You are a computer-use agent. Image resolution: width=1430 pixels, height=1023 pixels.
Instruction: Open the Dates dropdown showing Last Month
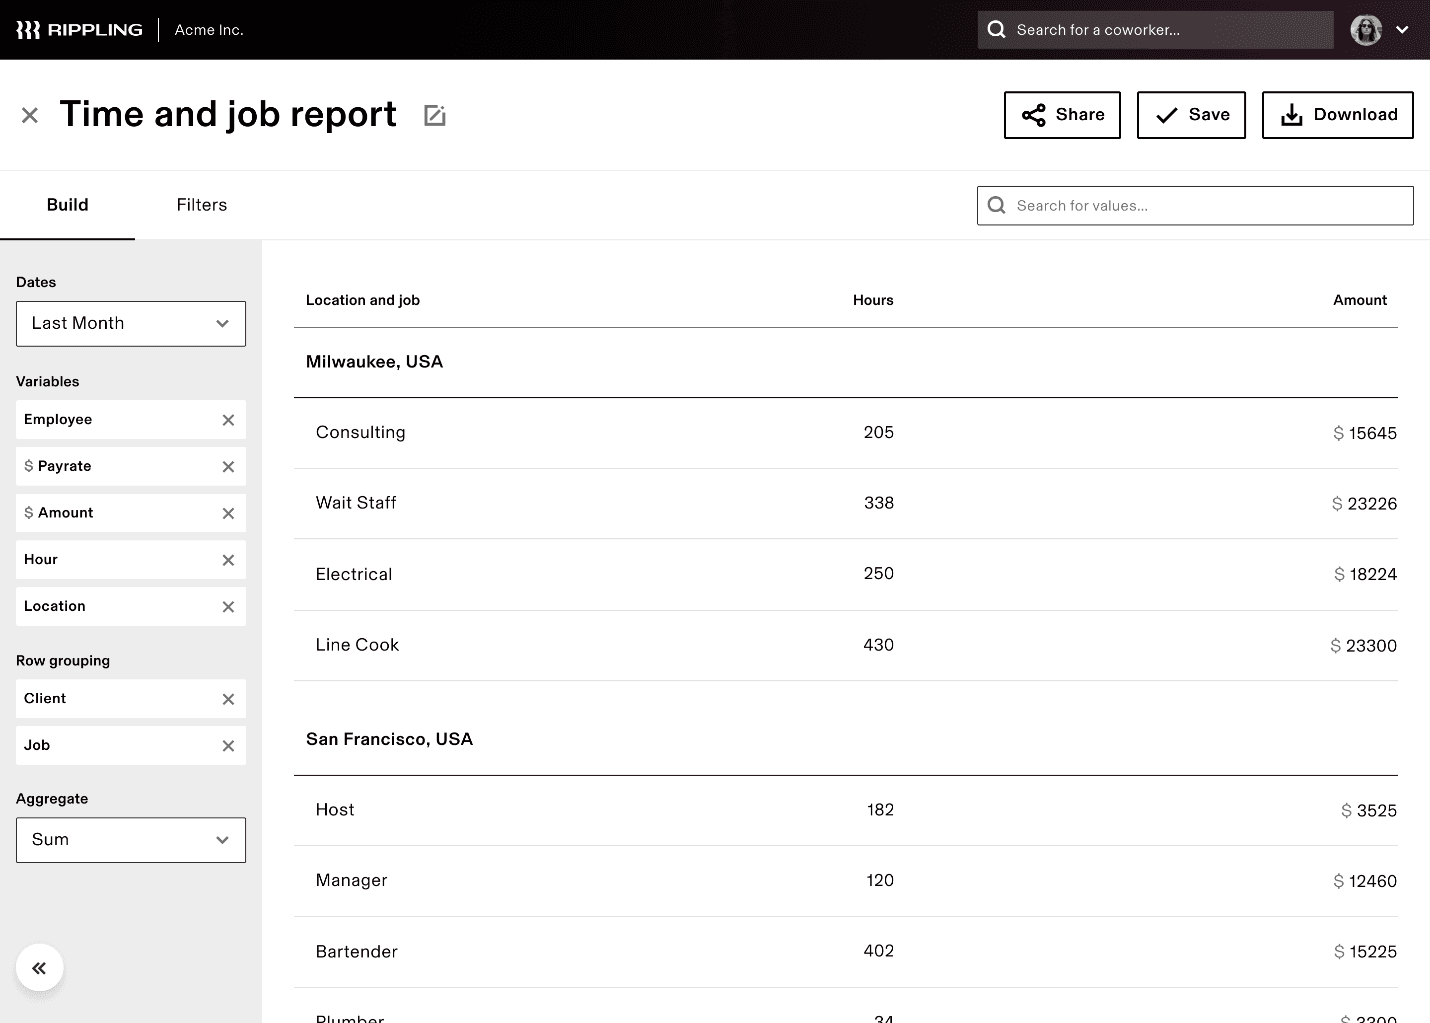tap(131, 324)
